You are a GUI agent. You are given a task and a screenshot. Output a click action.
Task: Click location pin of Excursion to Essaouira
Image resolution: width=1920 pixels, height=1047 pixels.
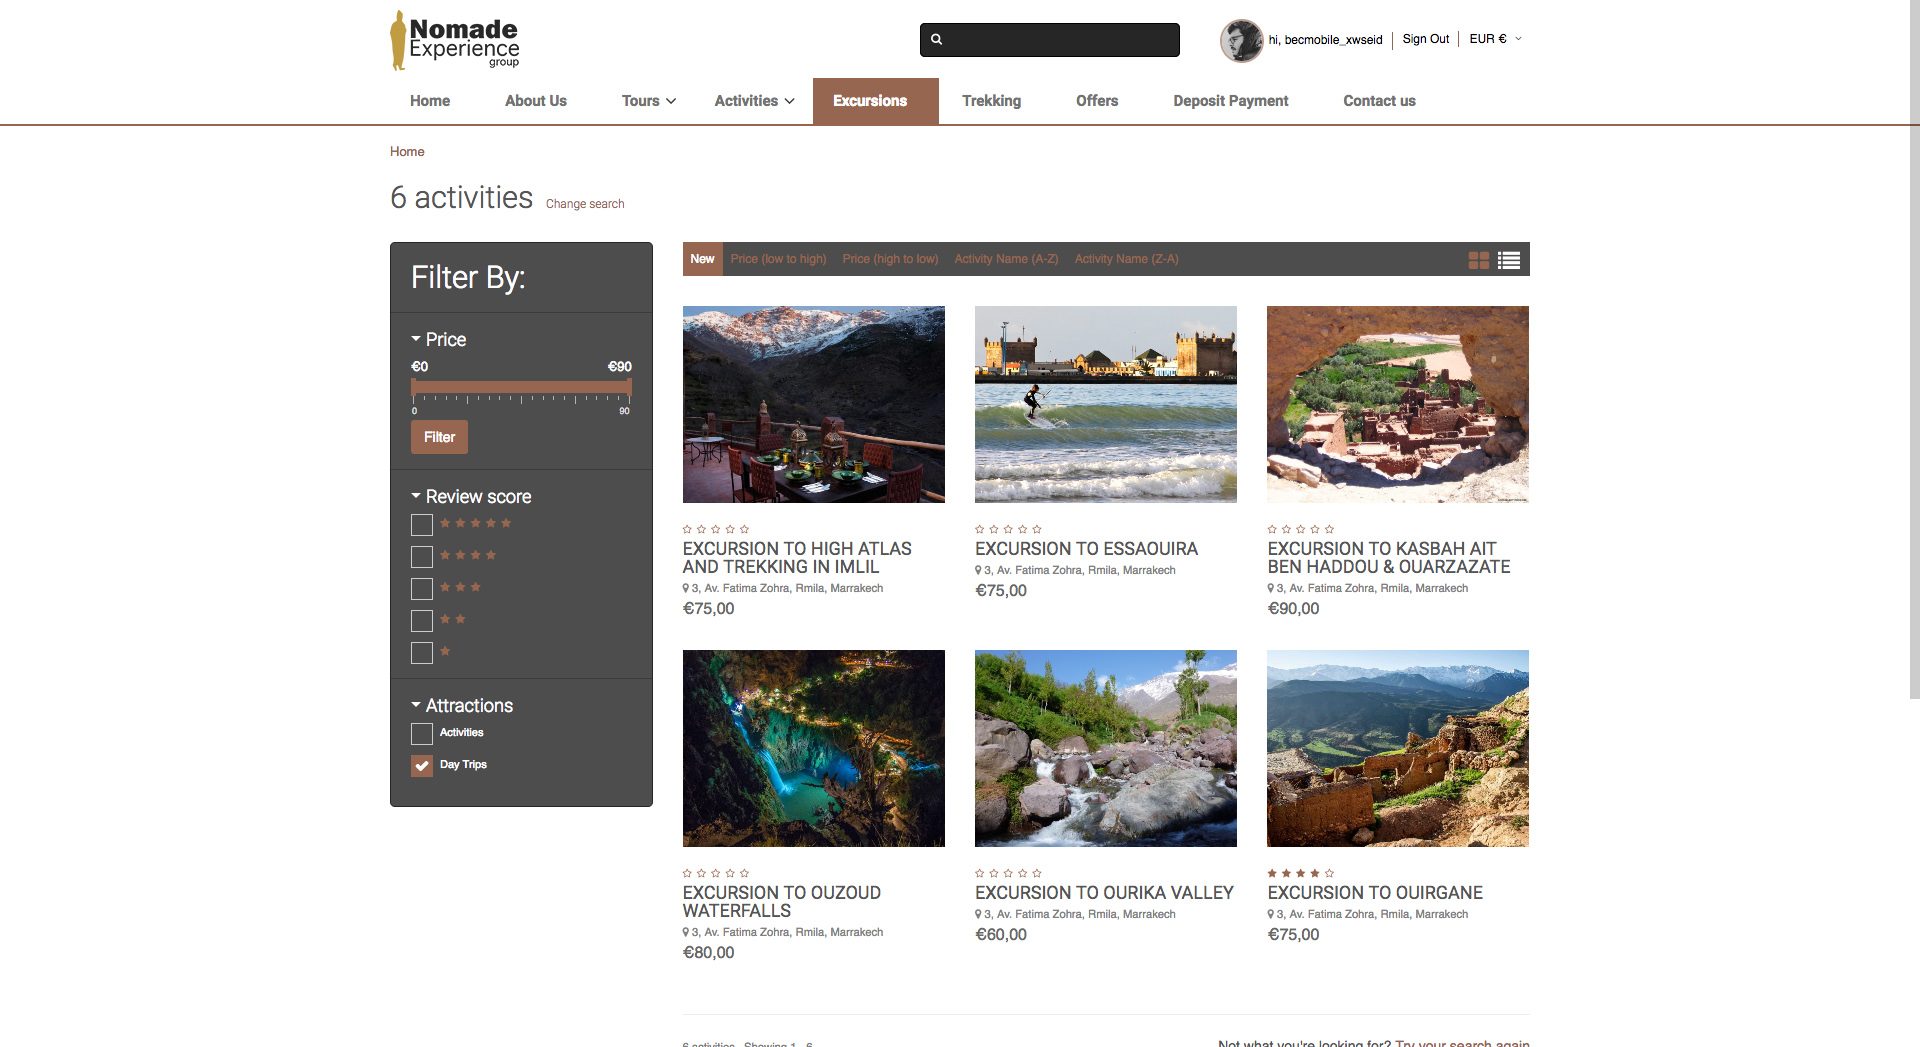coord(978,570)
